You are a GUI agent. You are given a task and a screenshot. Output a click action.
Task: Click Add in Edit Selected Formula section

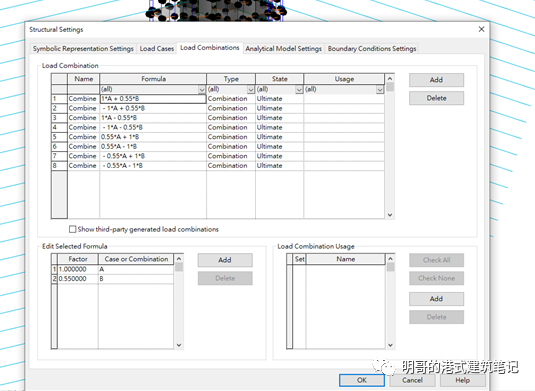coord(225,260)
